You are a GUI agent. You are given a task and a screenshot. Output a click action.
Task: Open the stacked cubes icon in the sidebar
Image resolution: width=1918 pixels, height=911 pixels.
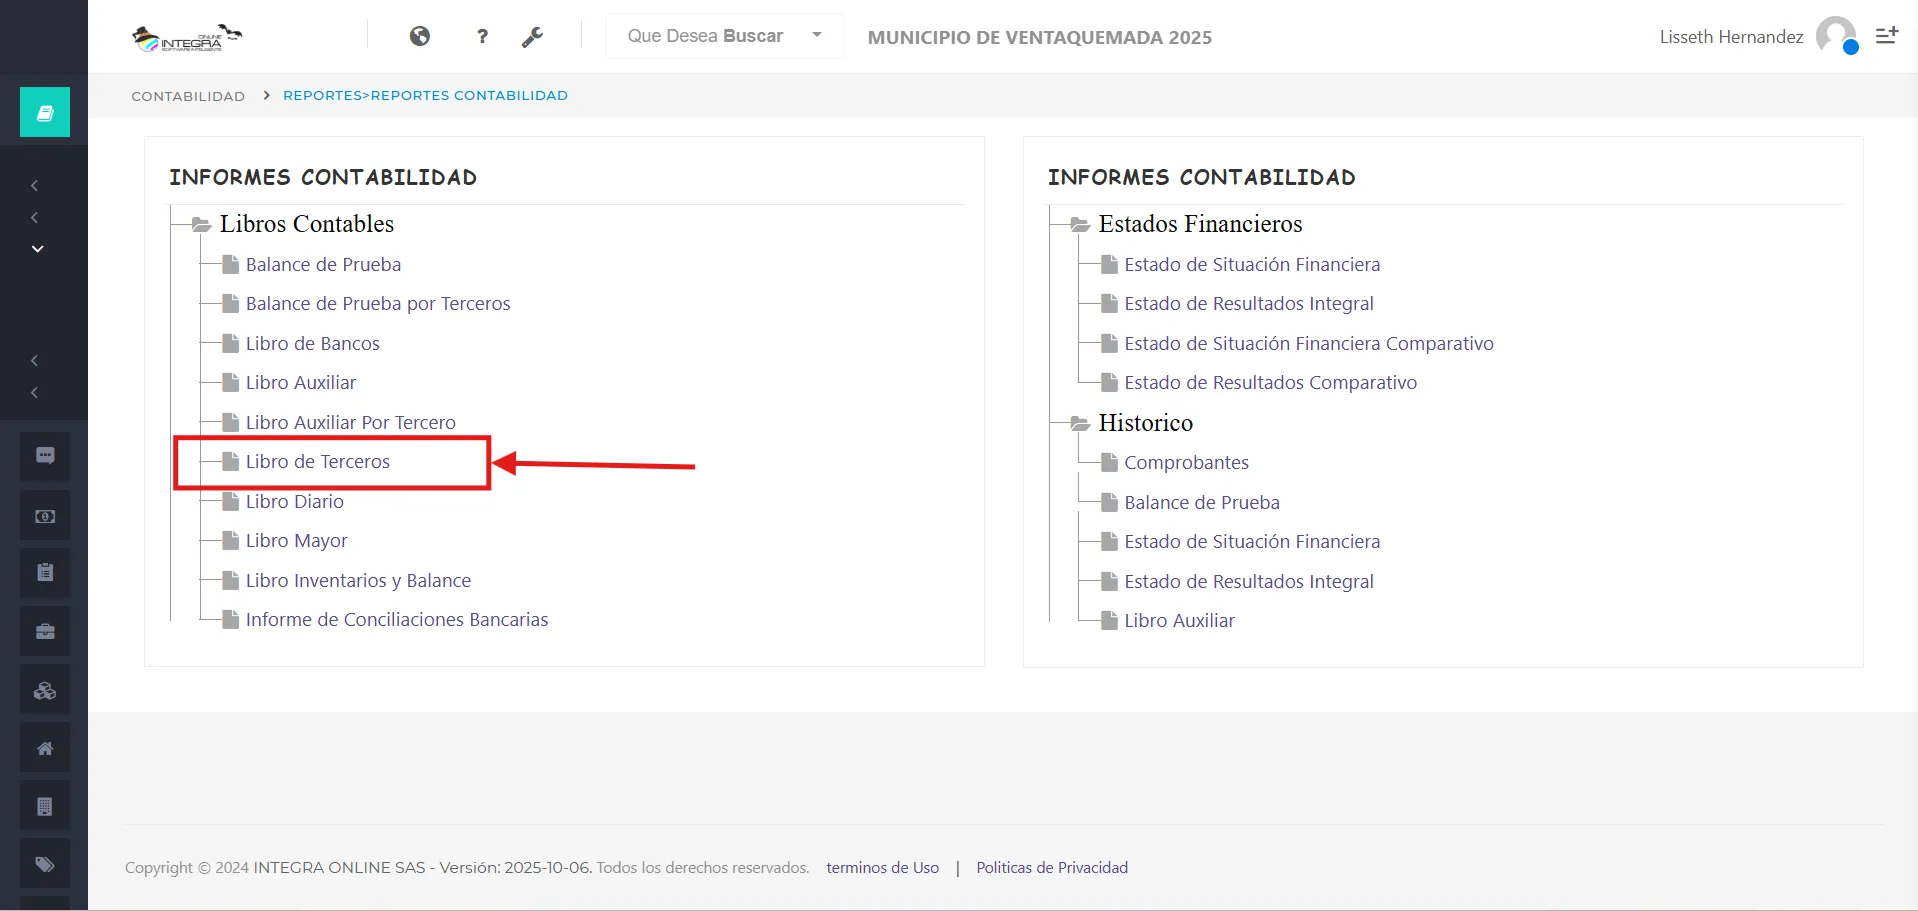click(45, 691)
